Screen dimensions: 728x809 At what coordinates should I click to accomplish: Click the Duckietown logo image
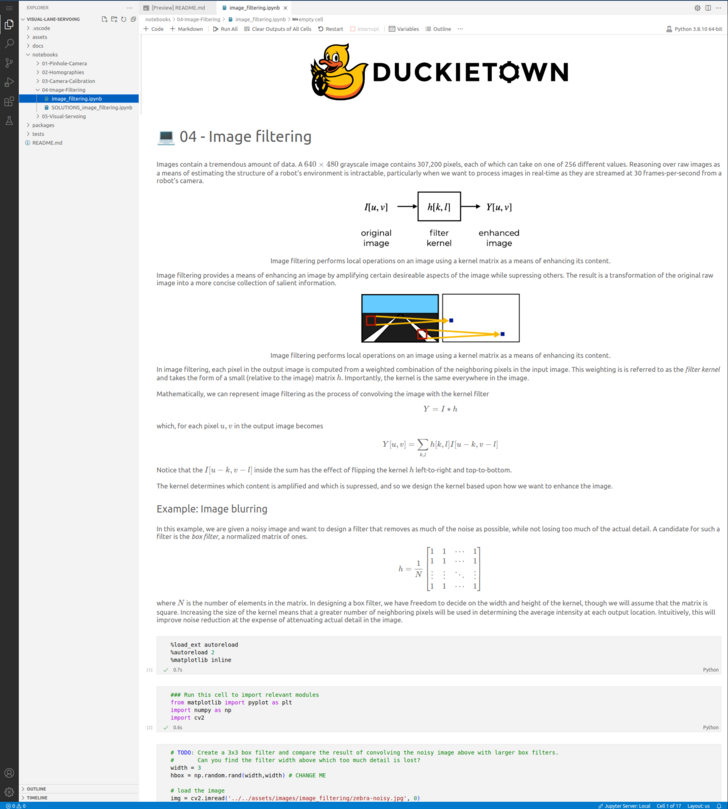[440, 72]
